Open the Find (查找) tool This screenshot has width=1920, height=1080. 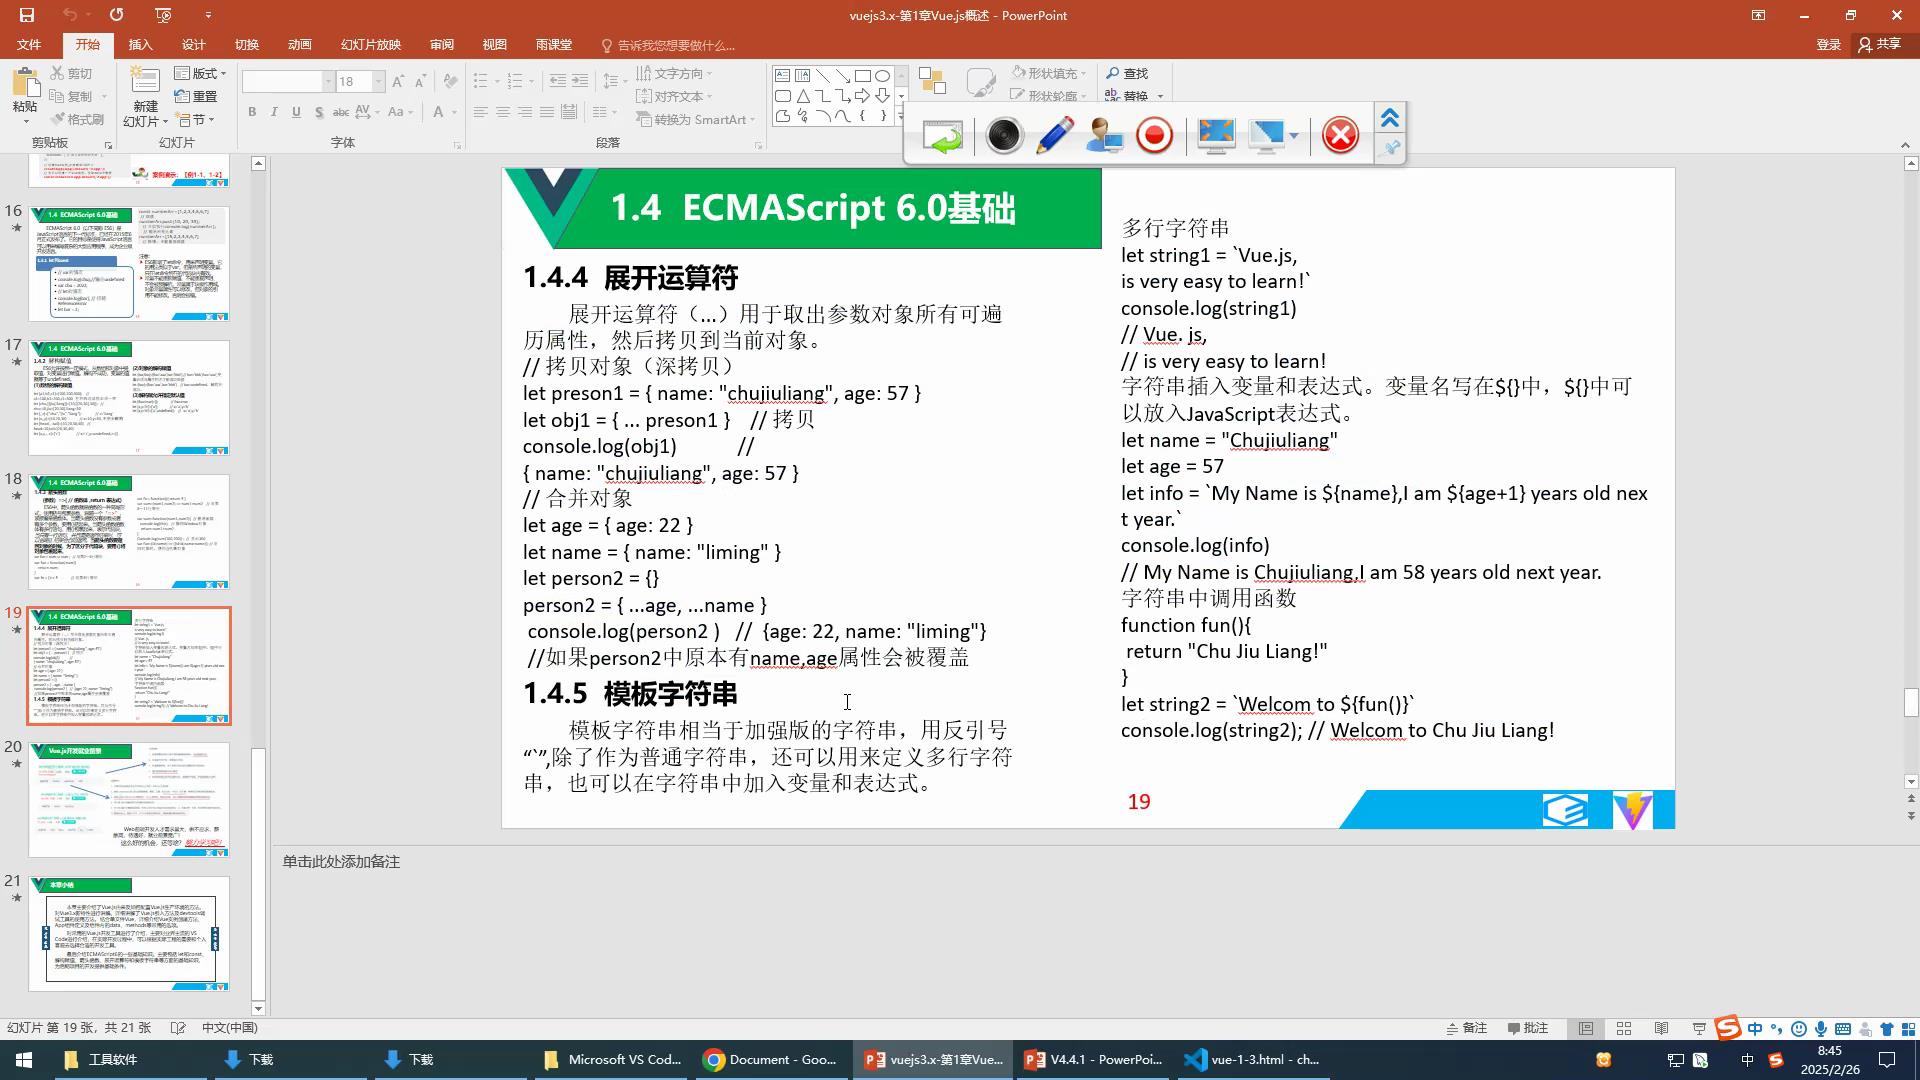[x=1127, y=73]
